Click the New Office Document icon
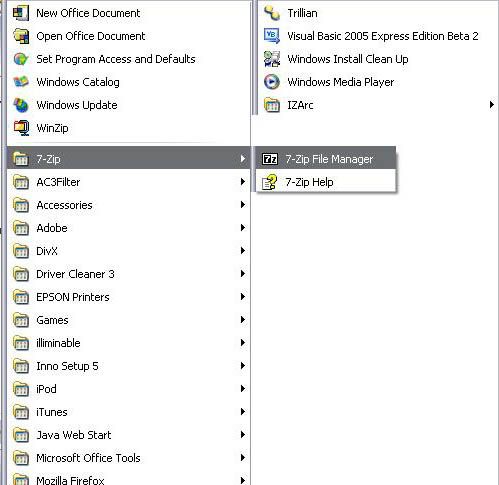 click(x=21, y=13)
